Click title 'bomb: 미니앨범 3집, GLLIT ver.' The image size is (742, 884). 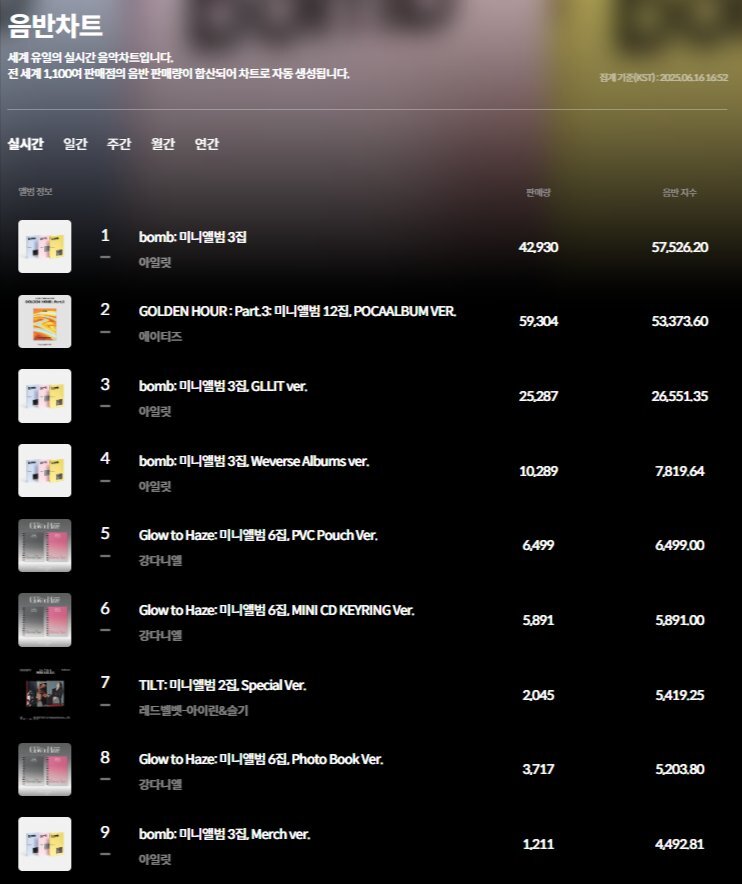click(223, 386)
